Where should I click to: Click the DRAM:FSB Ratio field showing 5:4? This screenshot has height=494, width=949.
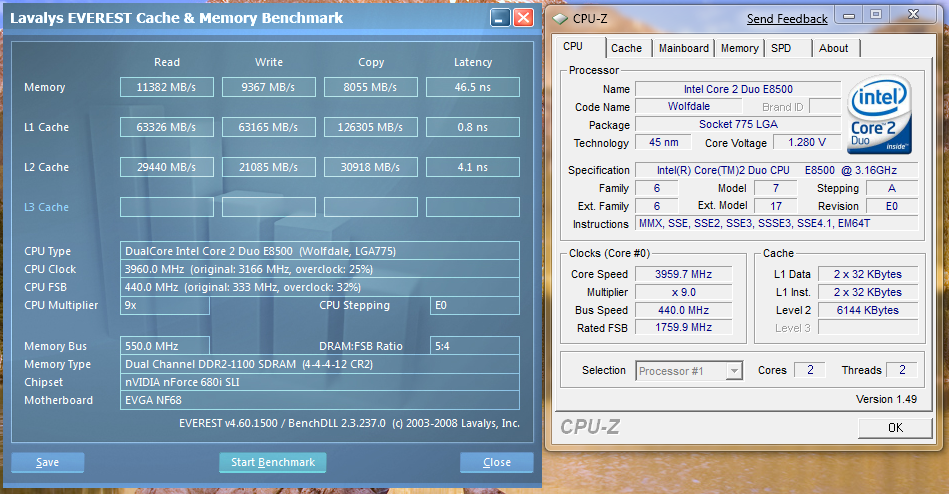click(474, 346)
